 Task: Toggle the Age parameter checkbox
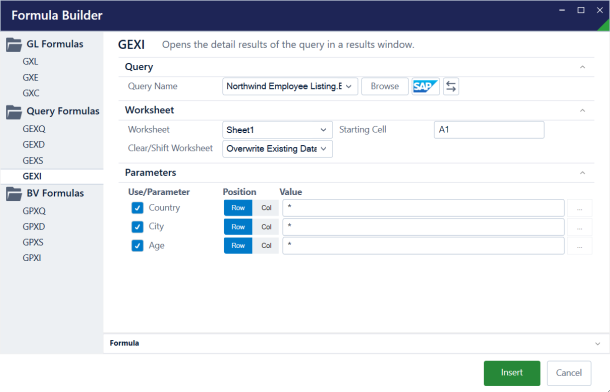click(137, 246)
